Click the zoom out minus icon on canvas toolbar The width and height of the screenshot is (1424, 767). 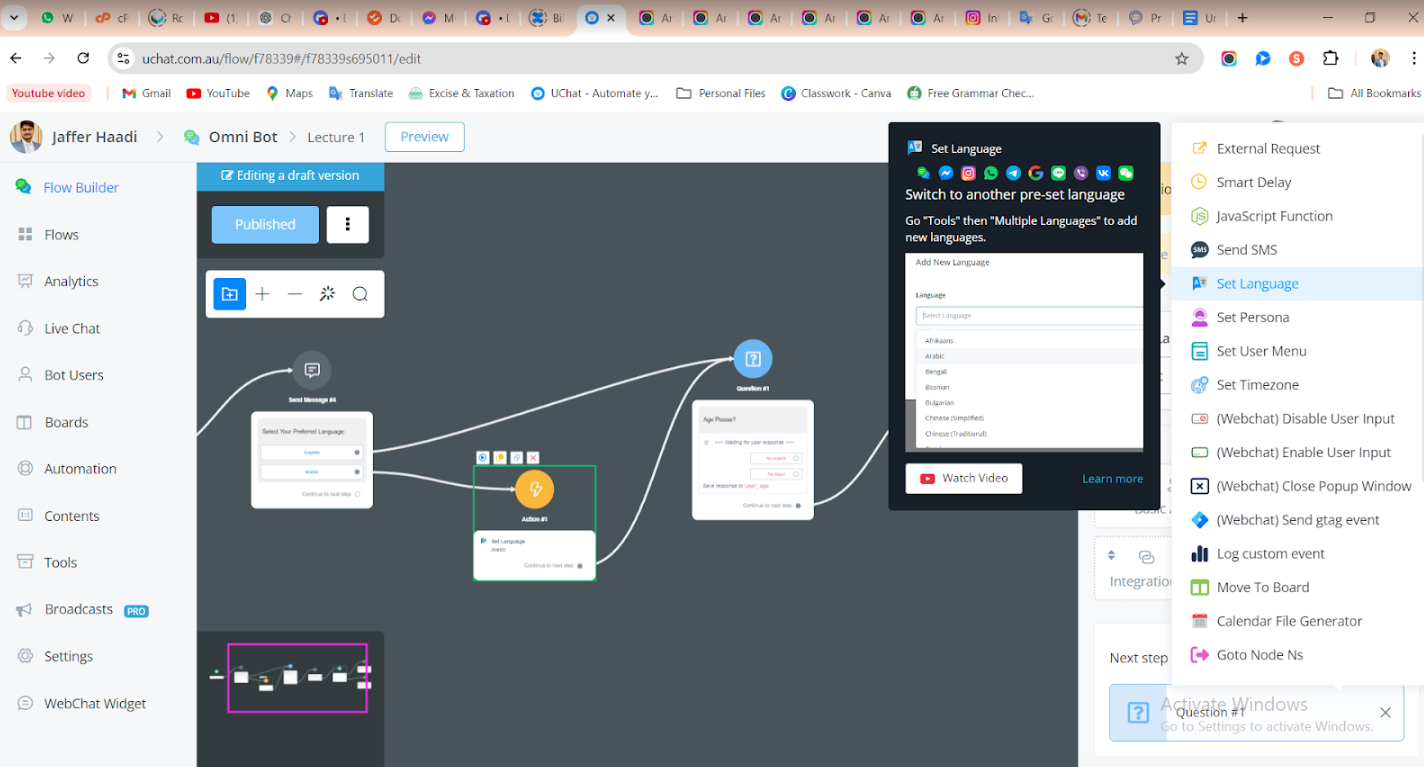[x=295, y=294]
